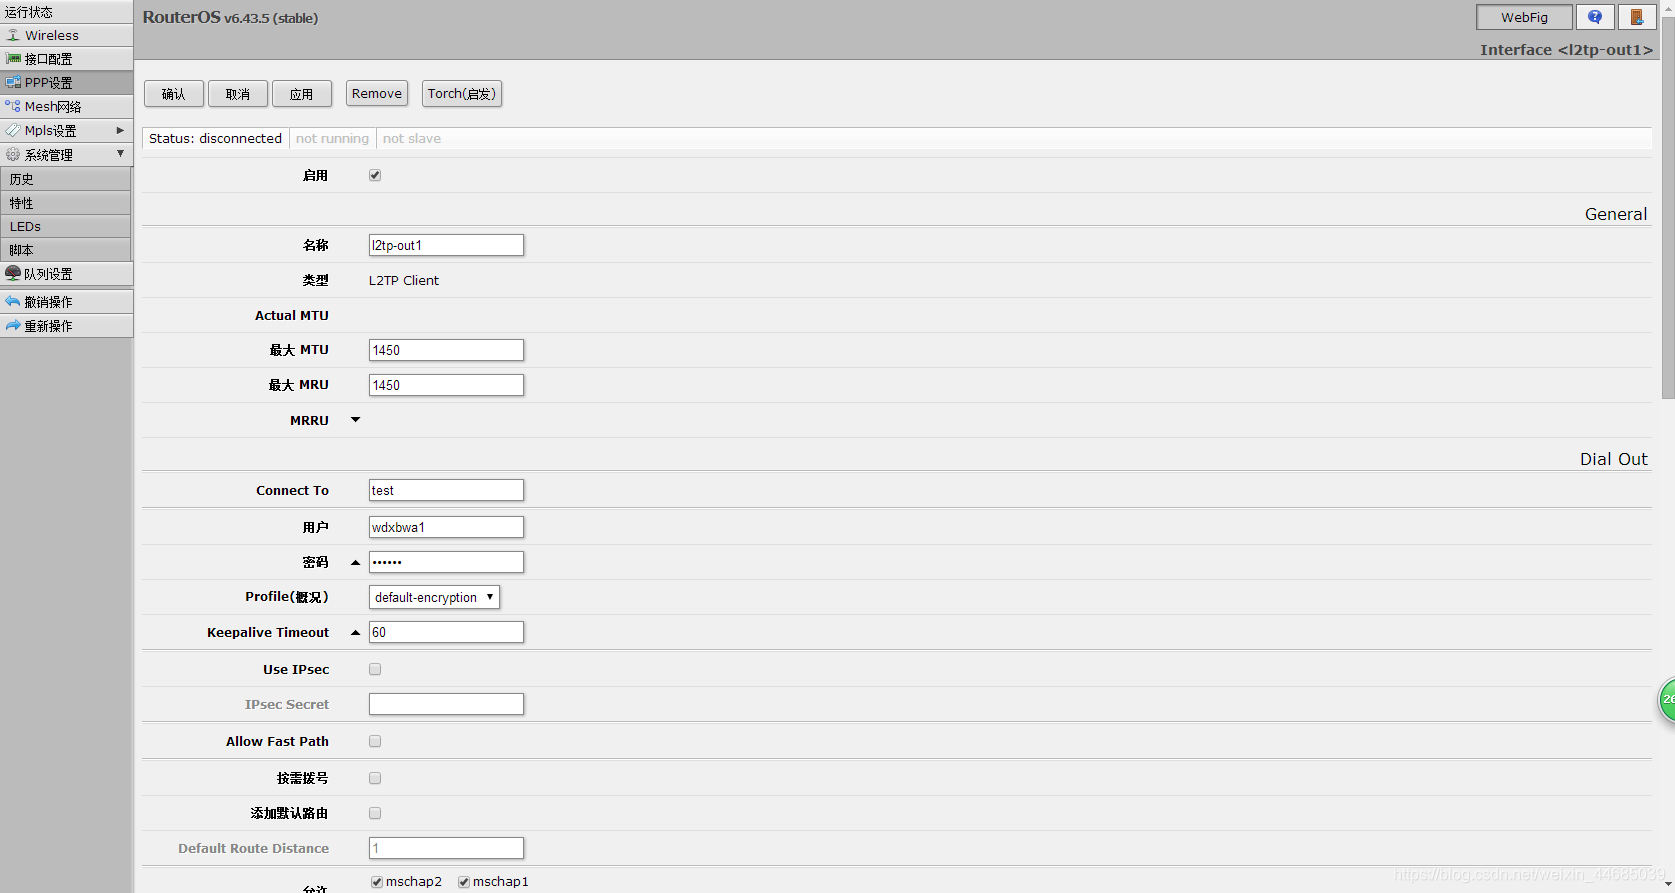Click the Connect To input field
The image size is (1675, 893).
pyautogui.click(x=446, y=490)
